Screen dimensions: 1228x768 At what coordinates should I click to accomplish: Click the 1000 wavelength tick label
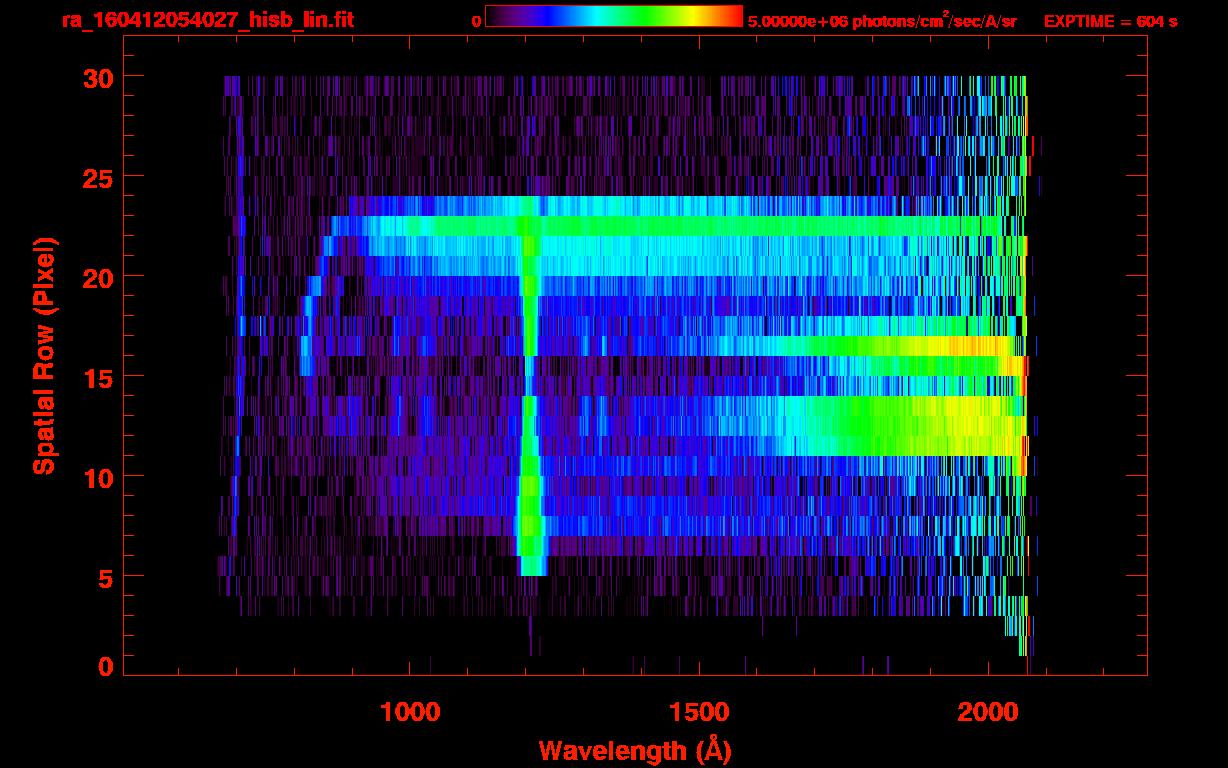pos(410,711)
